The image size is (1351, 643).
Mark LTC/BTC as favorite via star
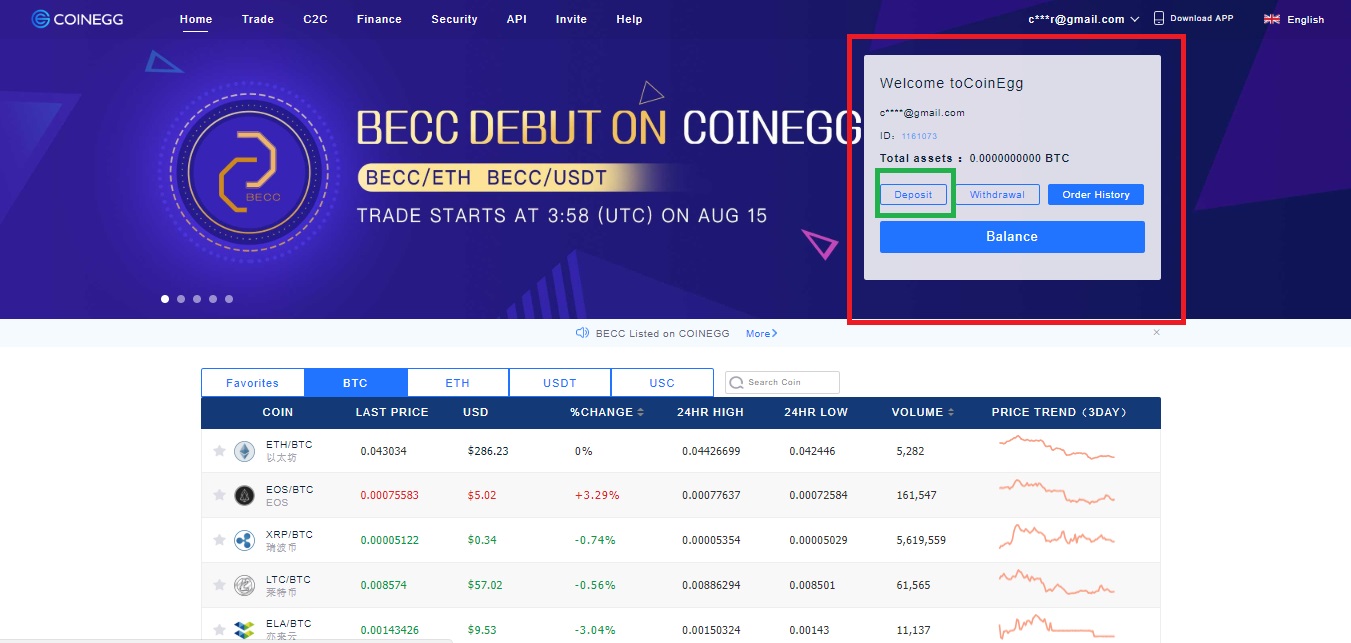[x=219, y=585]
